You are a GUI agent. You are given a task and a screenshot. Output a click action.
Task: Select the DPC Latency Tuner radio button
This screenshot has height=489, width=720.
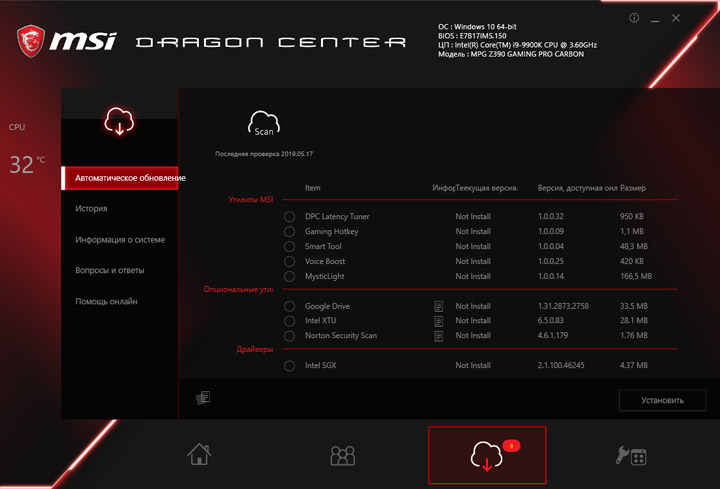(289, 216)
